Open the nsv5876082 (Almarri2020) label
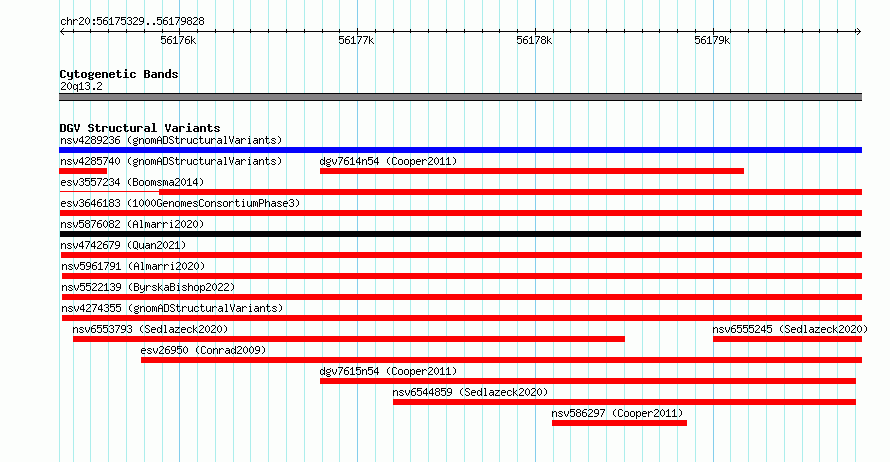Image resolution: width=890 pixels, height=462 pixels. point(132,224)
